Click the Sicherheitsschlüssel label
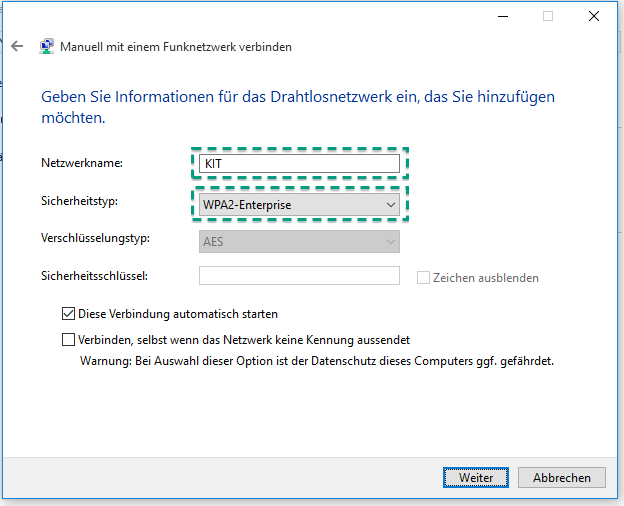Viewport: 624px width, 506px height. [x=94, y=275]
